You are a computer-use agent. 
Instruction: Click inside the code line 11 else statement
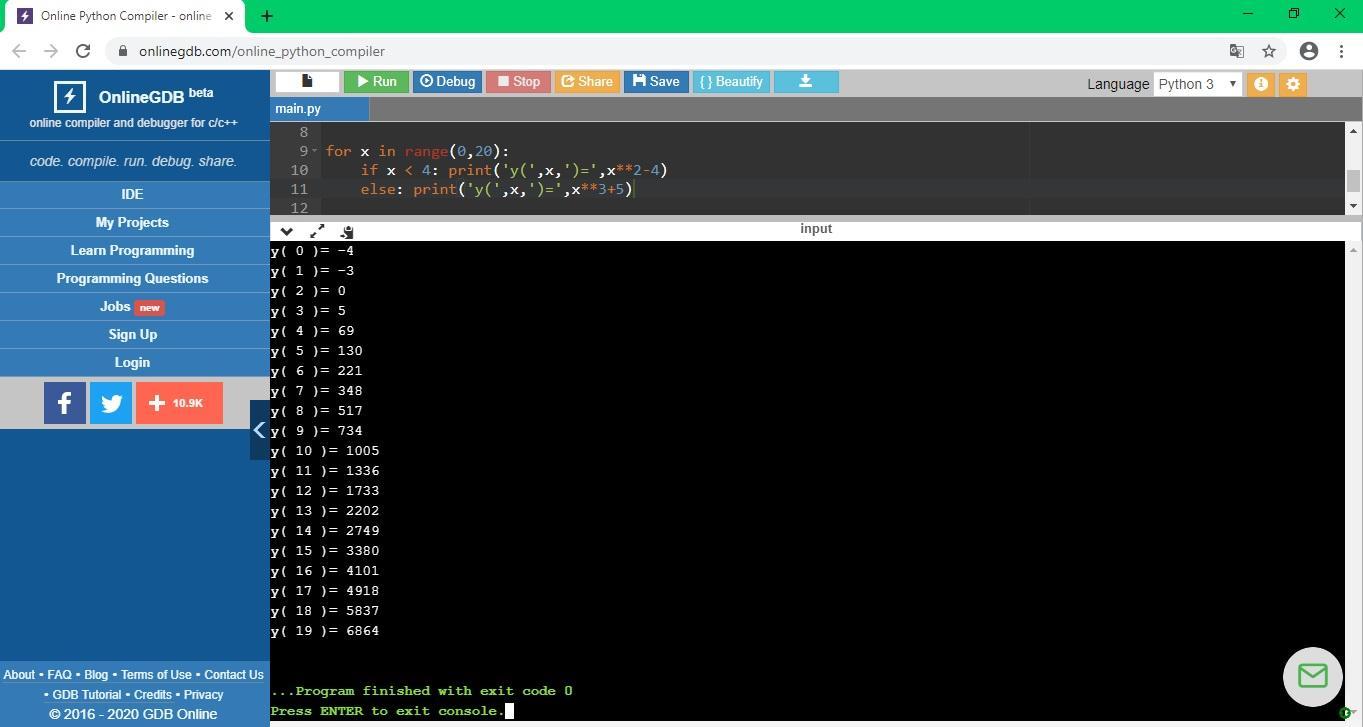click(497, 189)
